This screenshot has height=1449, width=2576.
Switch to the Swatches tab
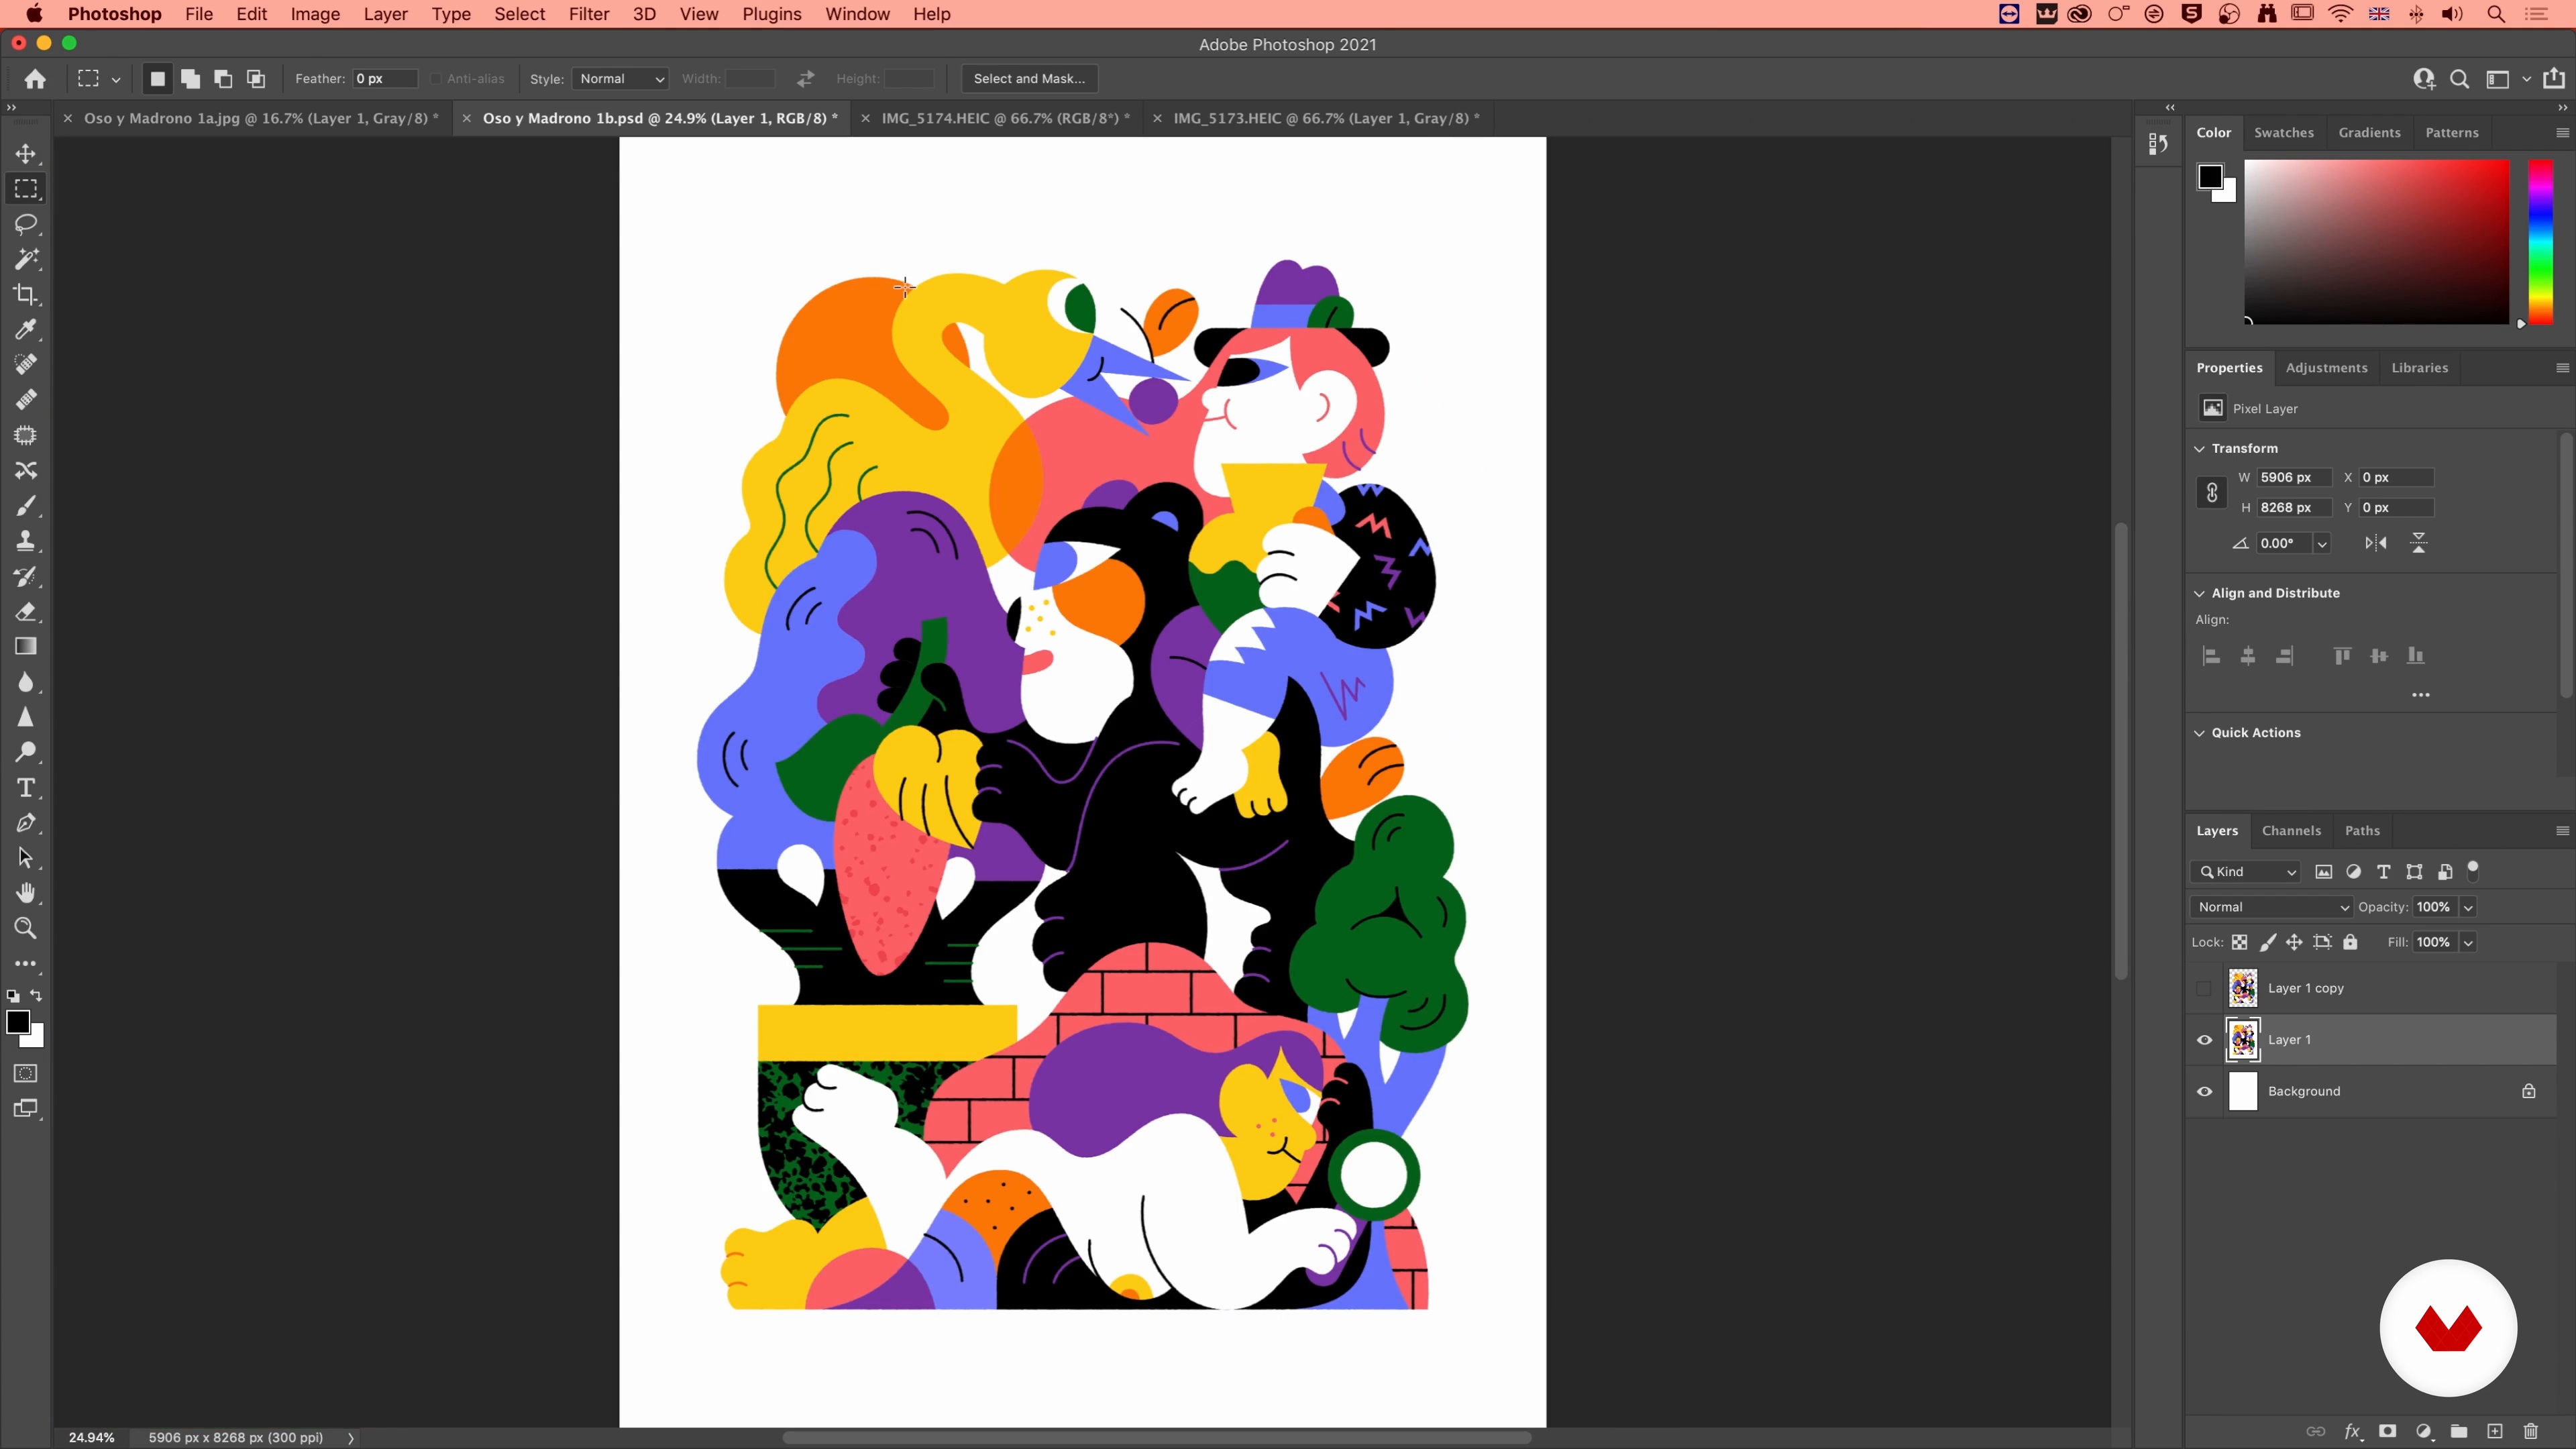point(2284,132)
